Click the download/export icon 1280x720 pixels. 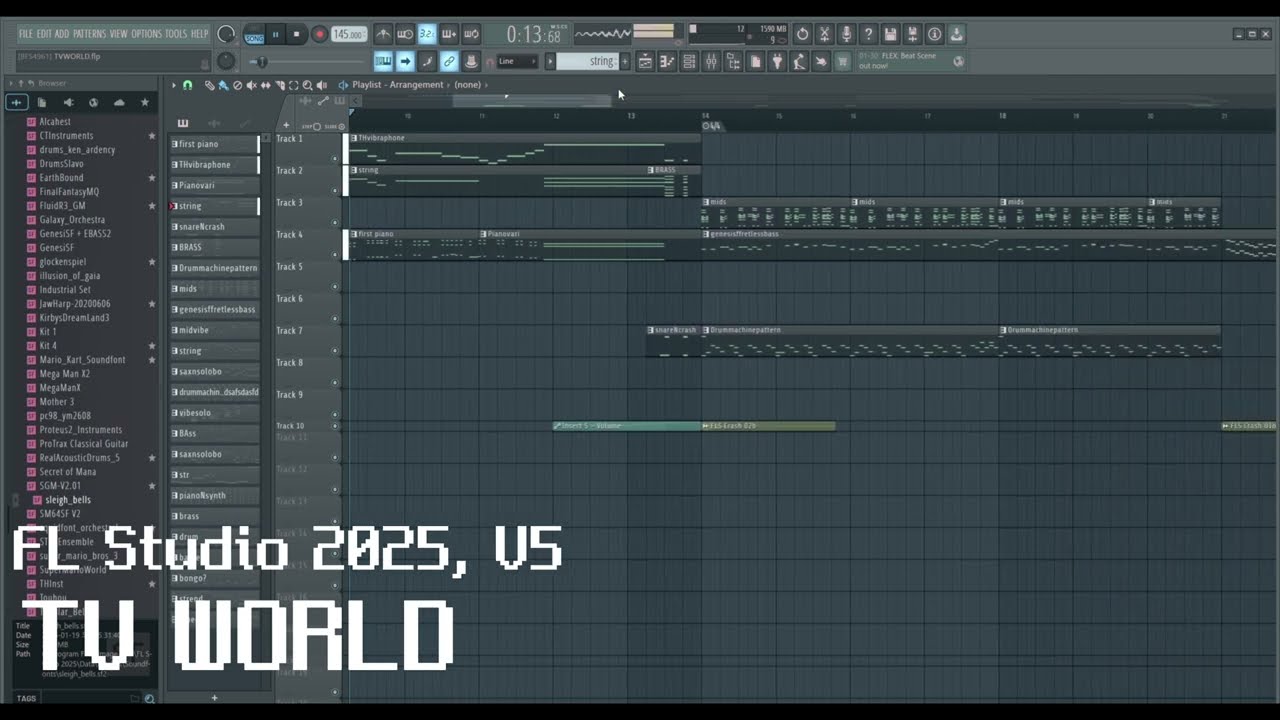(956, 34)
